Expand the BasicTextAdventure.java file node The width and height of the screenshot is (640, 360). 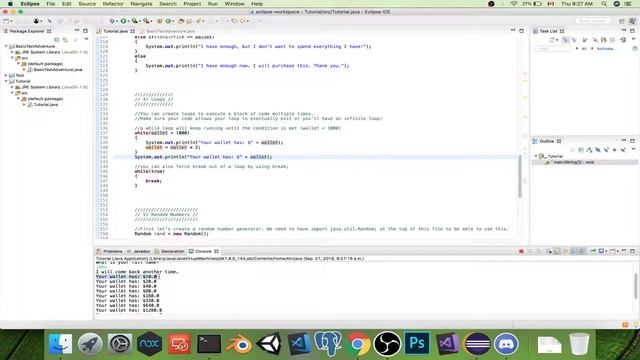click(24, 69)
